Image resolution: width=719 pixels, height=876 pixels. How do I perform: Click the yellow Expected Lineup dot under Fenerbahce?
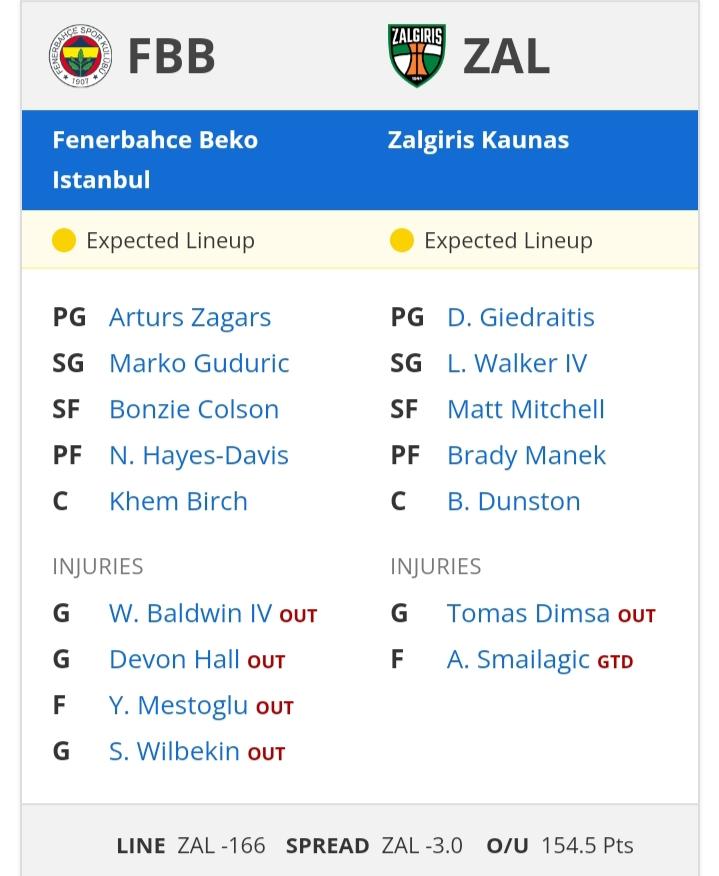[64, 240]
